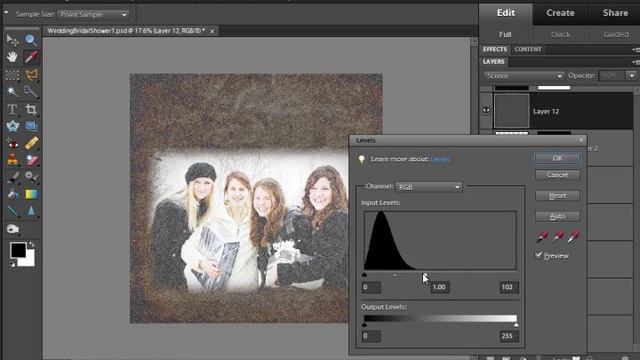Select the Quick Selection tool

click(31, 91)
